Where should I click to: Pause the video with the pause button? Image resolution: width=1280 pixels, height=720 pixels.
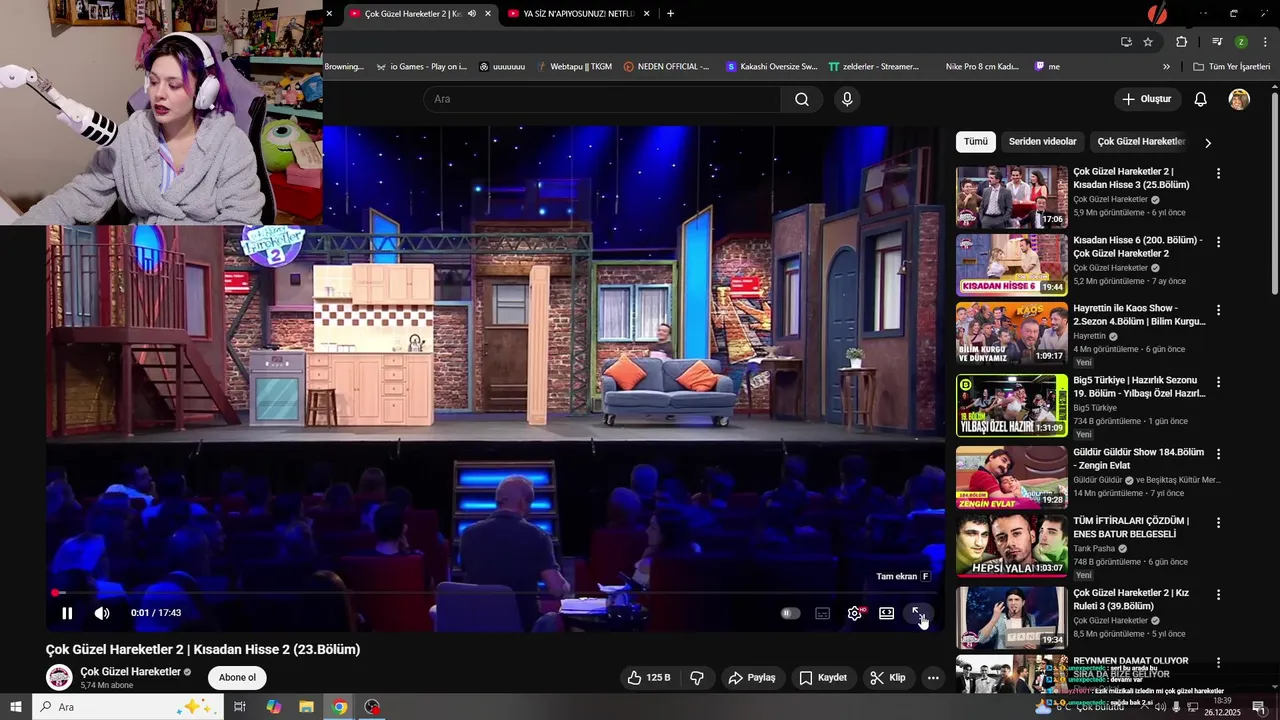pos(67,613)
